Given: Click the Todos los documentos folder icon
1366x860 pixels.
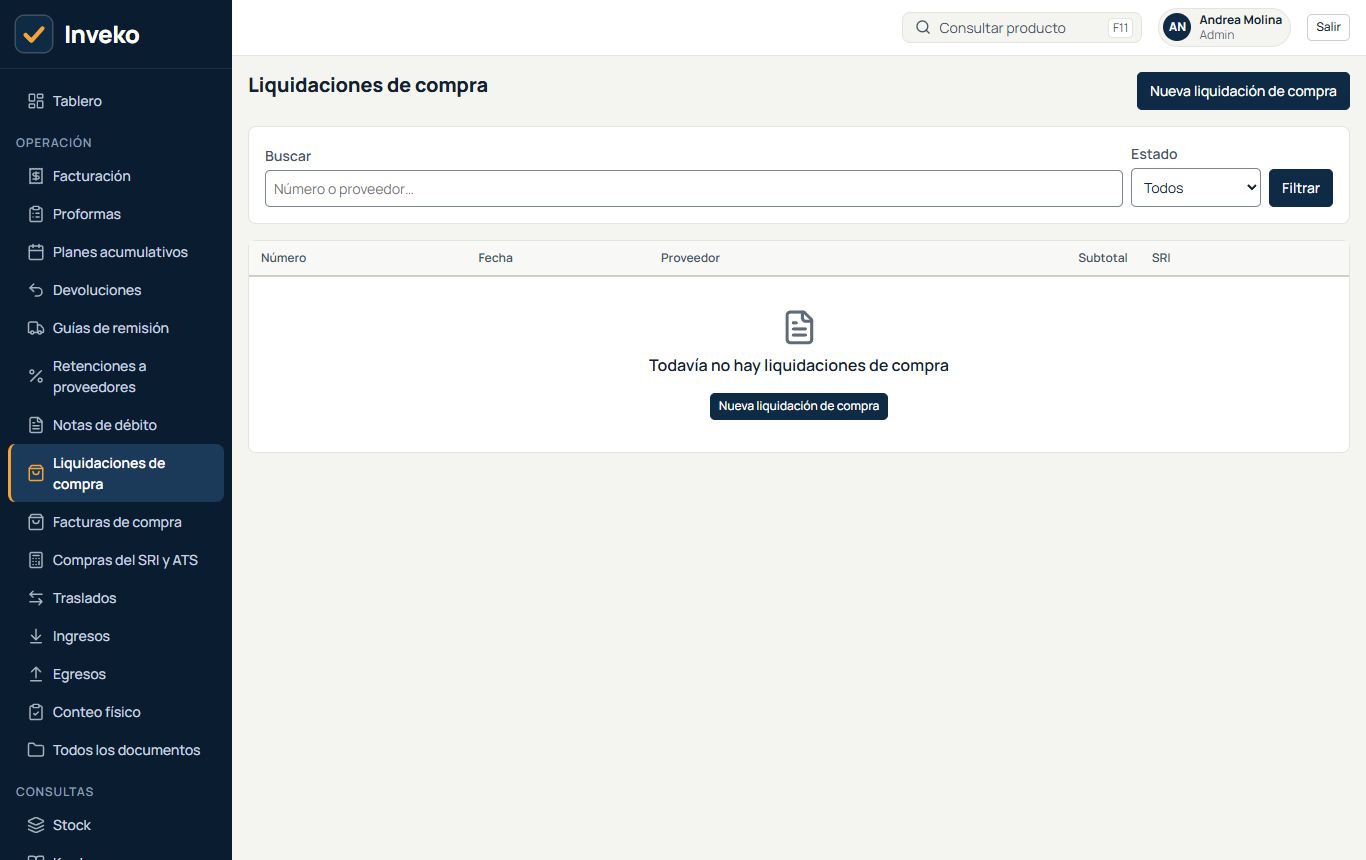Looking at the screenshot, I should click(36, 750).
